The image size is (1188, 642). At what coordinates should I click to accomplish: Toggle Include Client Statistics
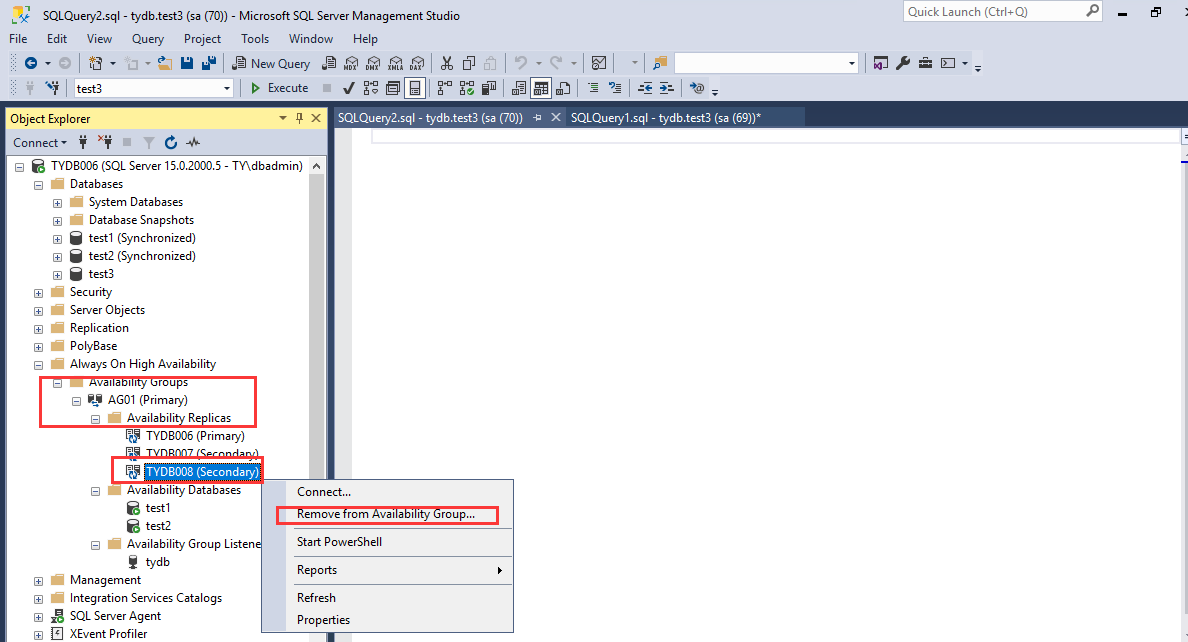pyautogui.click(x=489, y=89)
